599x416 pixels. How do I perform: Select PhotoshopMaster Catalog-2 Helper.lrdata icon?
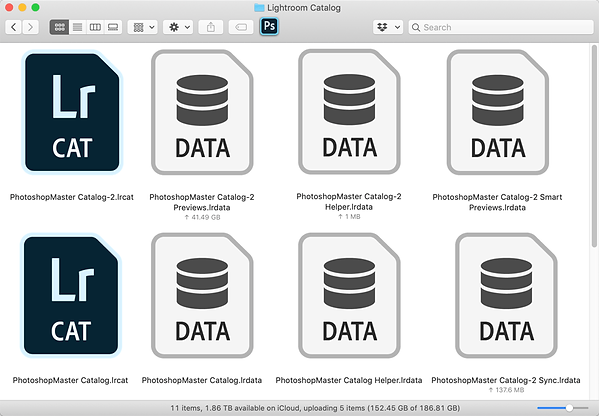coord(349,112)
